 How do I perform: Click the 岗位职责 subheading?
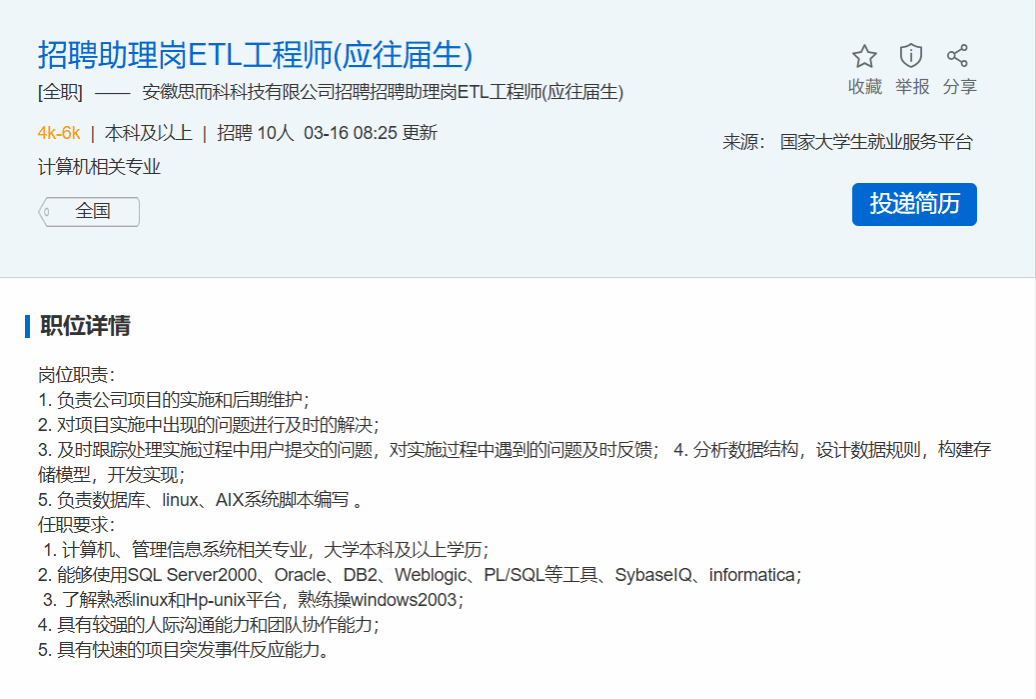(x=77, y=375)
